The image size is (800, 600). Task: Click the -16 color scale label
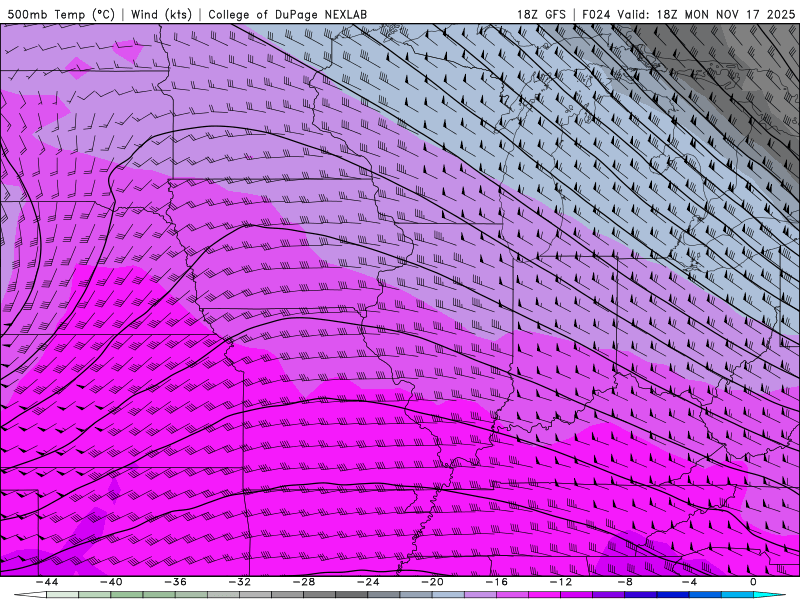[496, 582]
